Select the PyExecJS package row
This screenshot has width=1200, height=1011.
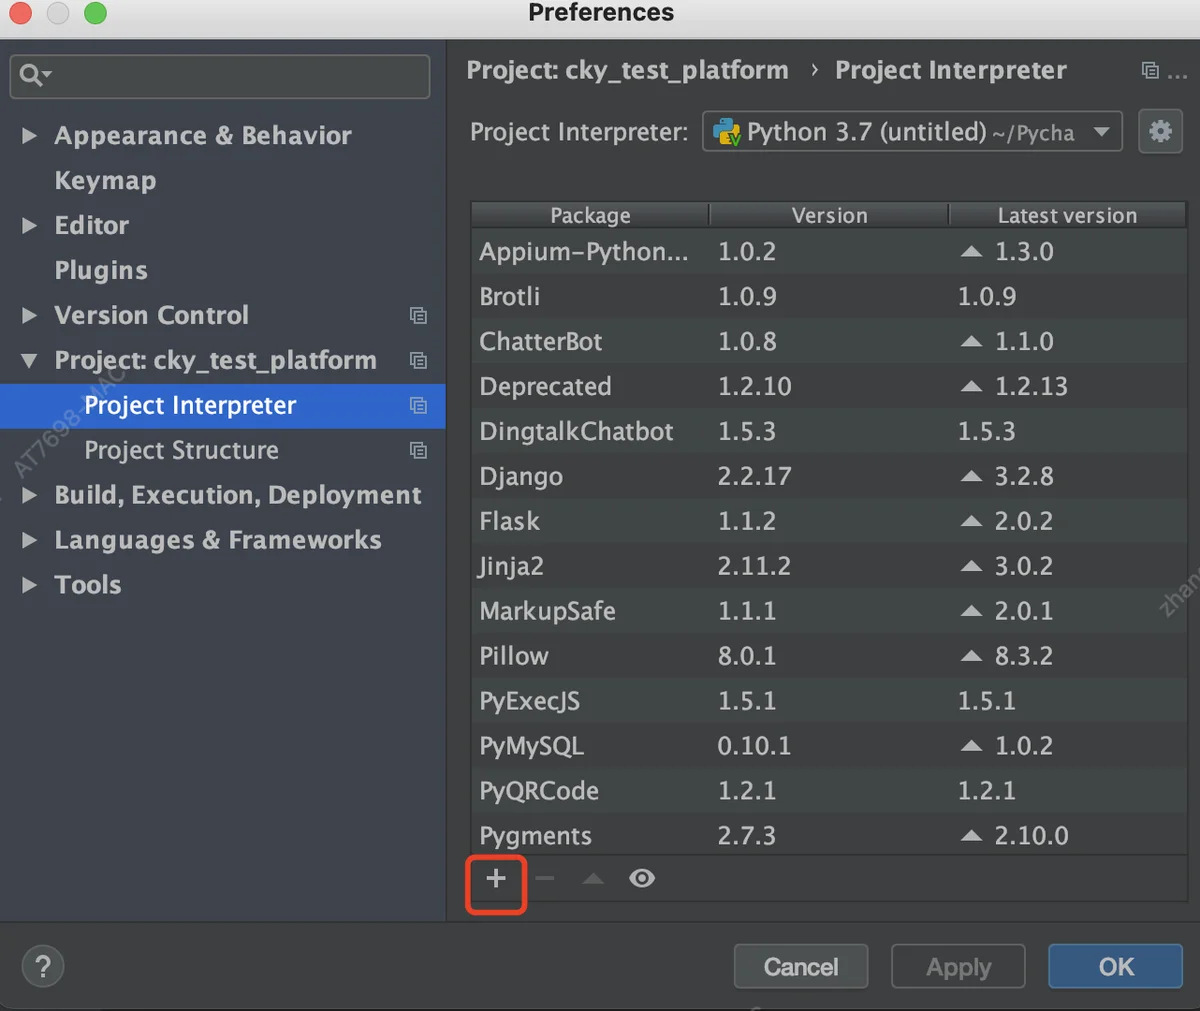[x=829, y=702]
